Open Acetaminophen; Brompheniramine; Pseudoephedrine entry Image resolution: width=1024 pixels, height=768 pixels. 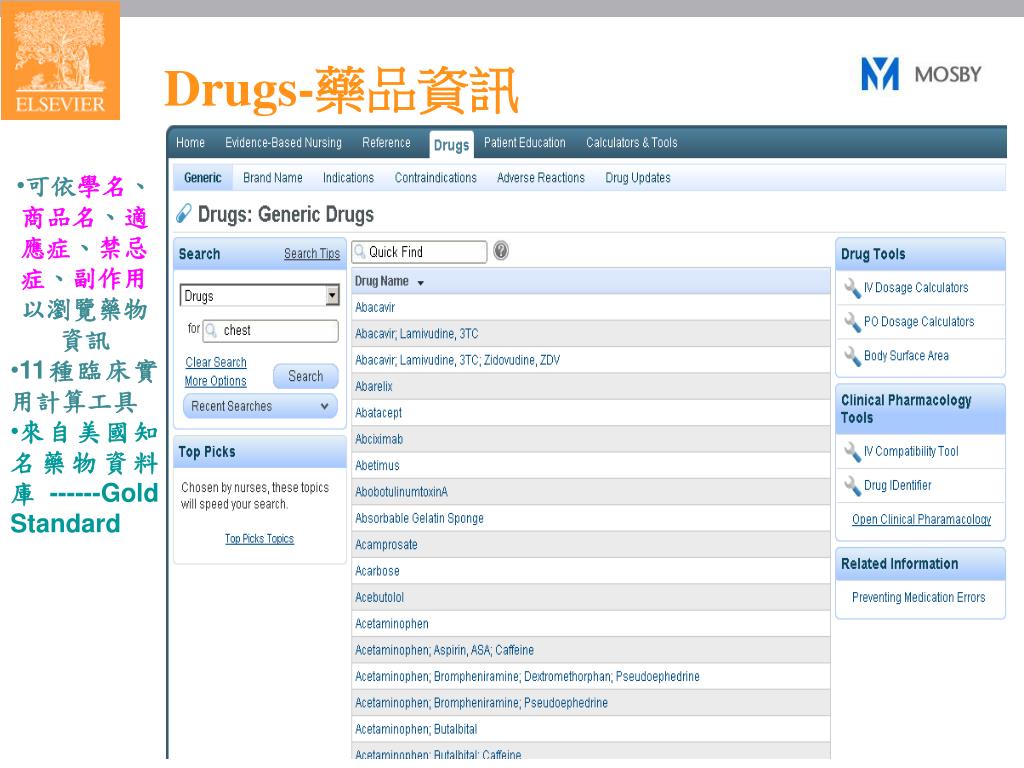(481, 703)
